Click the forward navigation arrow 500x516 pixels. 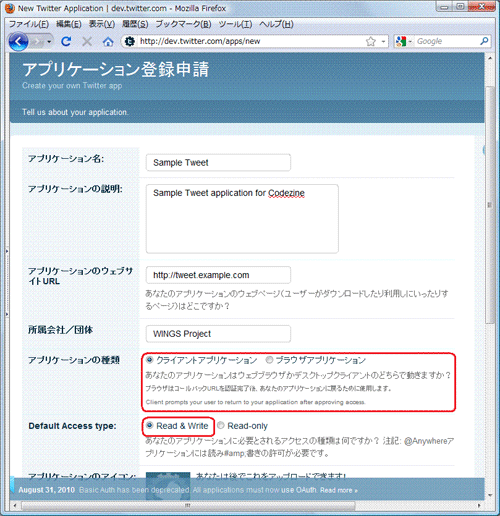[x=37, y=42]
